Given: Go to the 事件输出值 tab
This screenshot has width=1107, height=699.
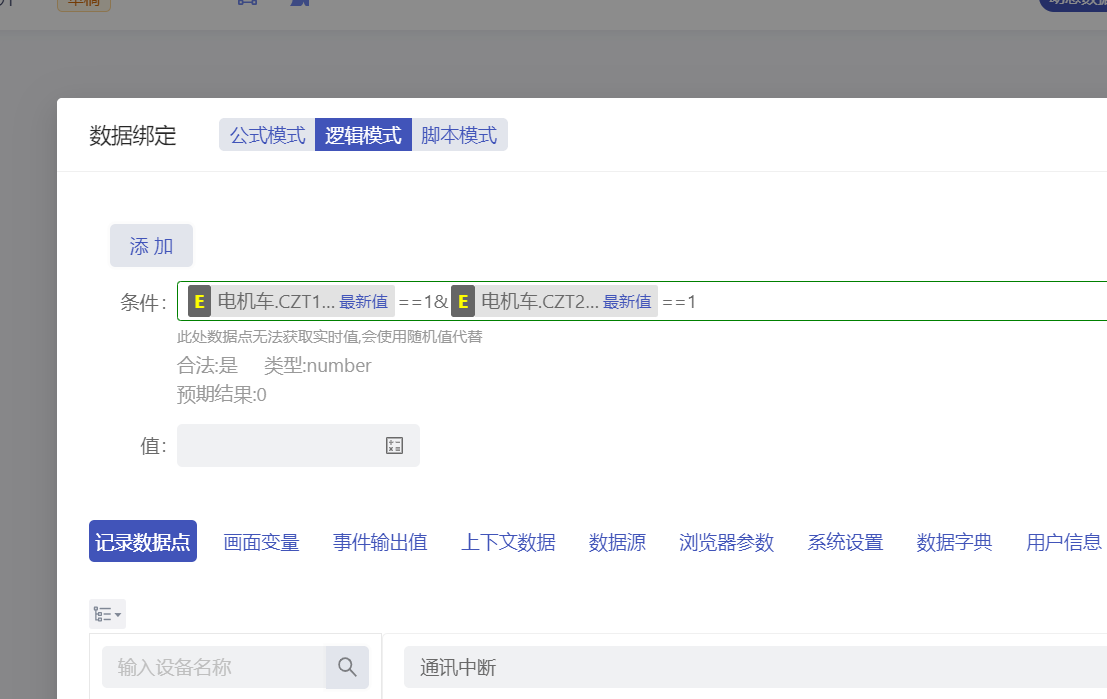Looking at the screenshot, I should [380, 542].
